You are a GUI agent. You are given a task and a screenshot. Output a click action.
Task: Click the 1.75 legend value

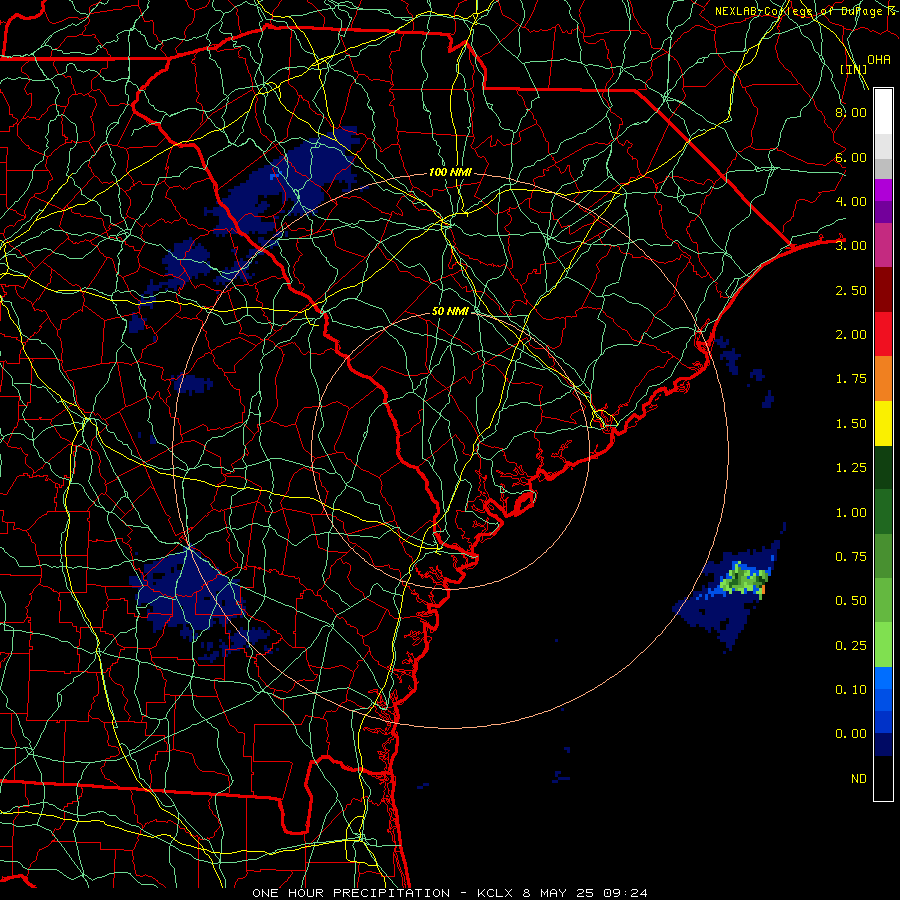851,379
